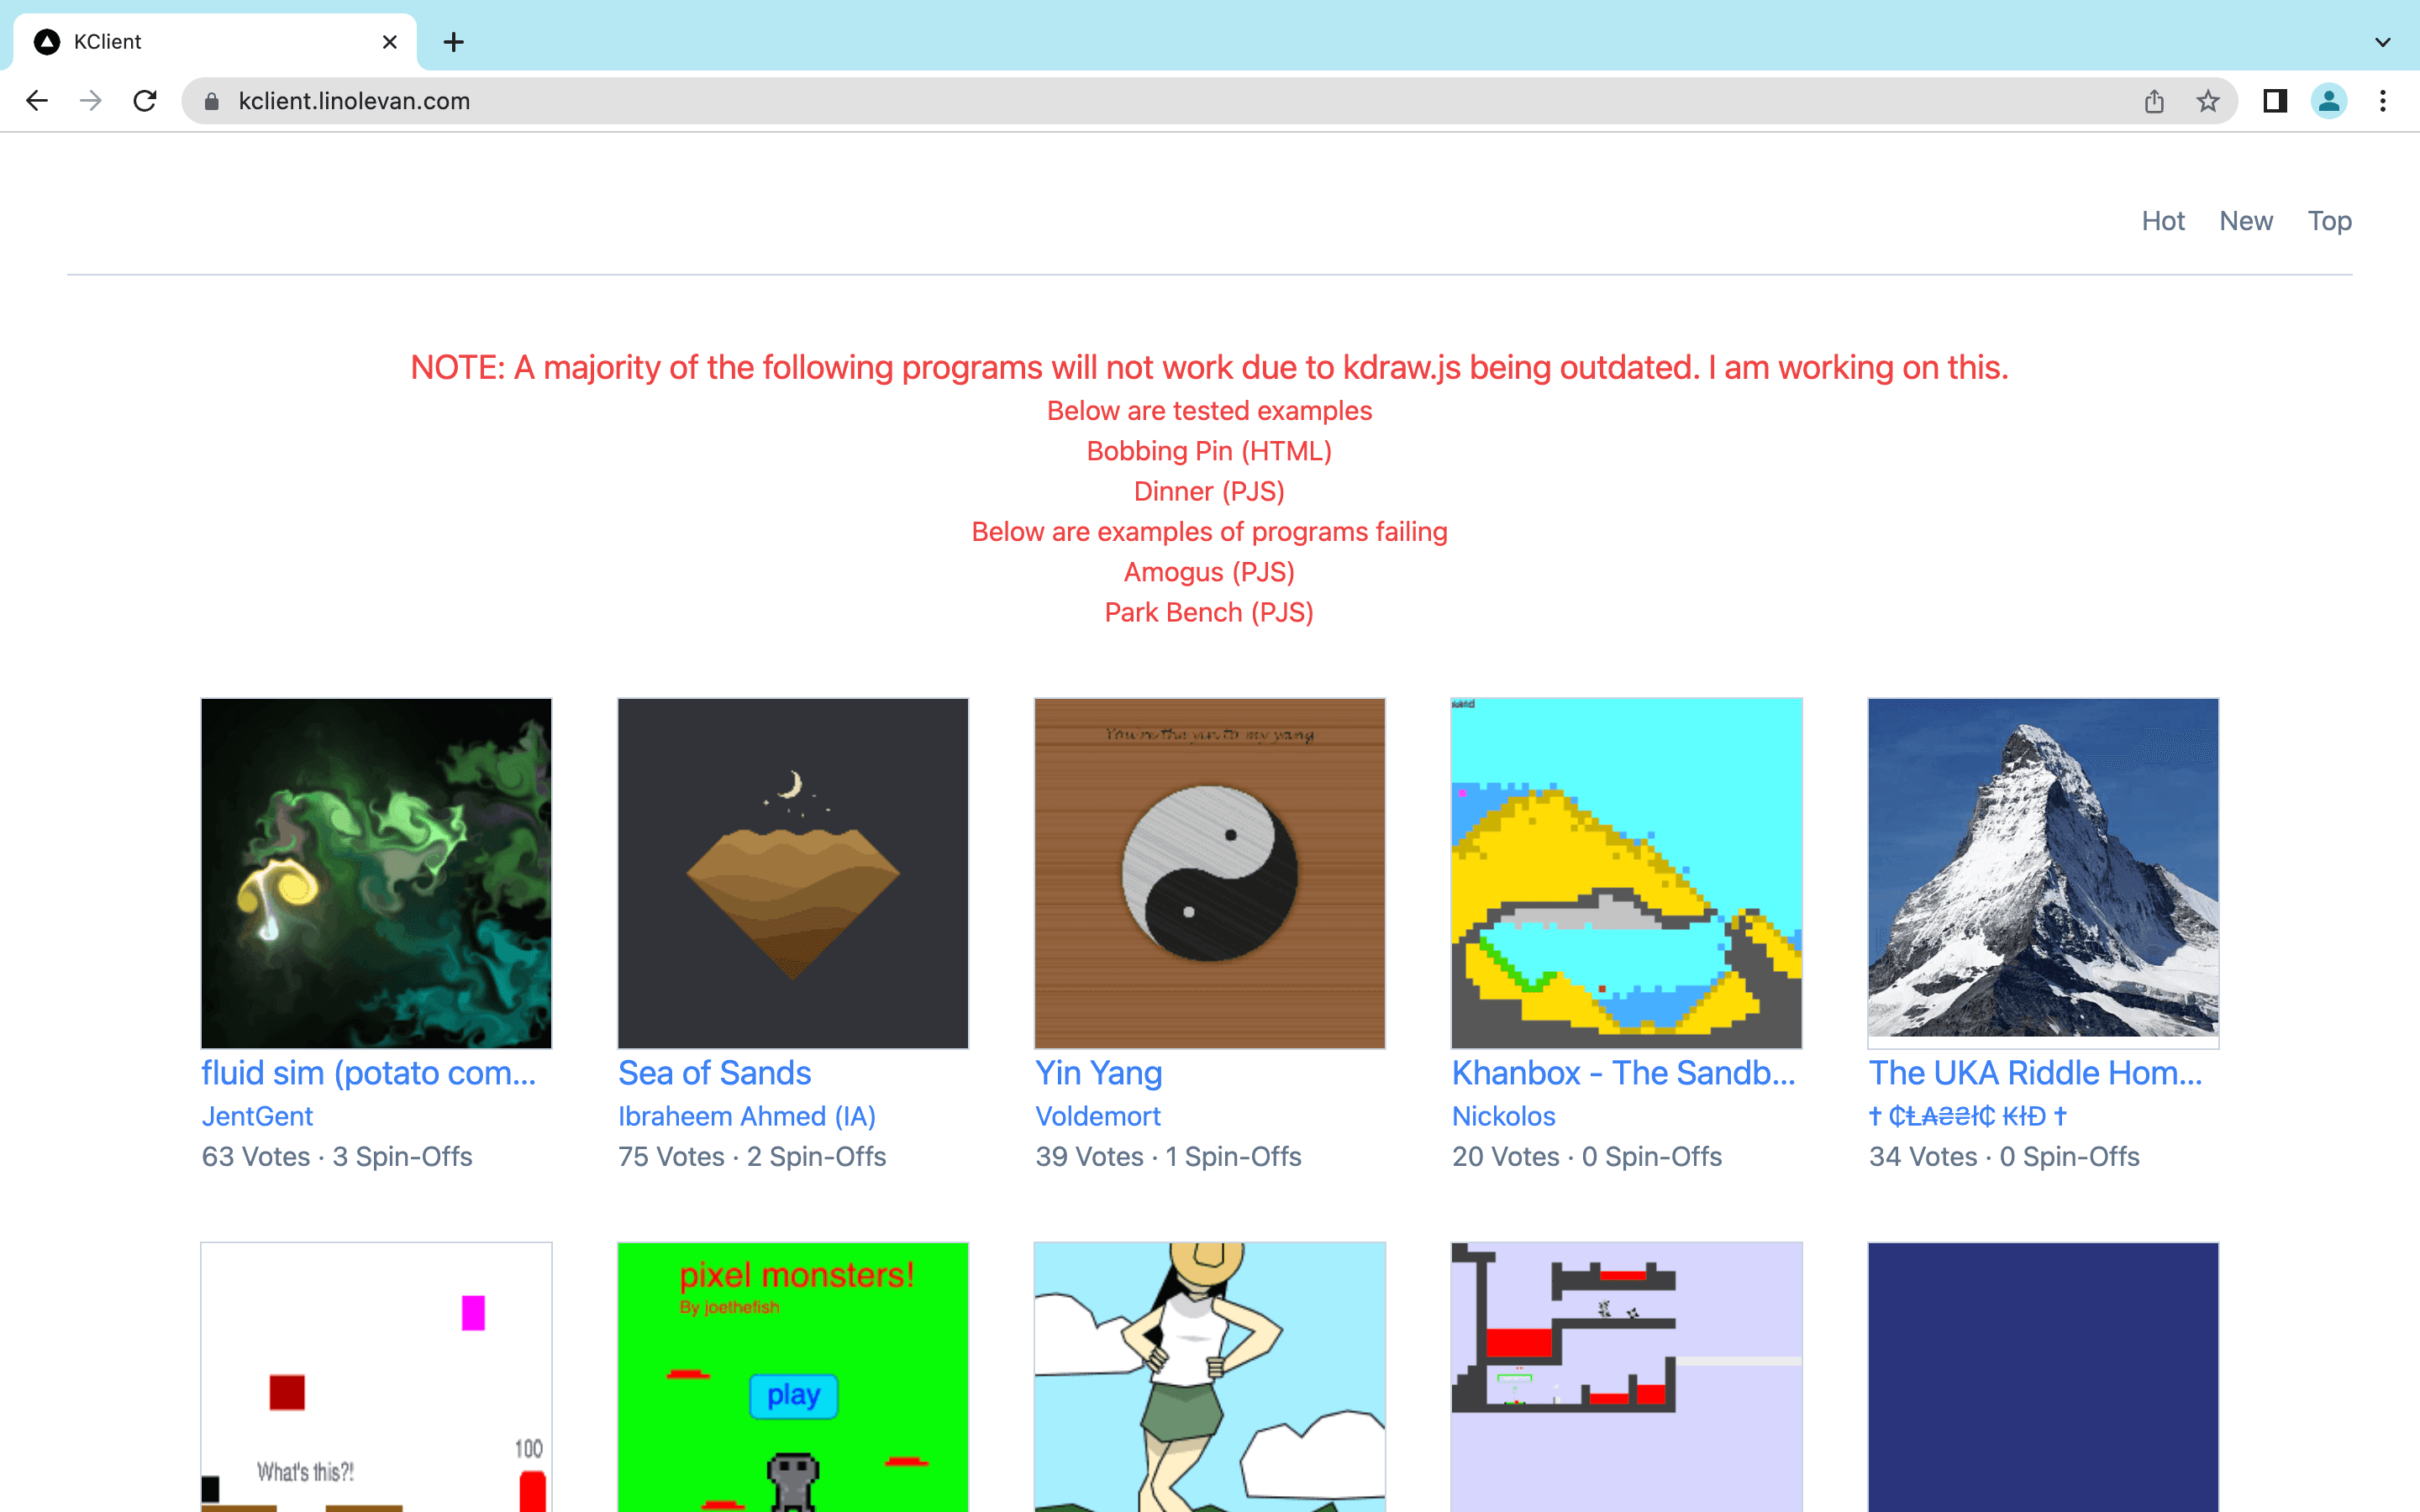
Task: Select the Top sorting tab
Action: pyautogui.click(x=2329, y=219)
